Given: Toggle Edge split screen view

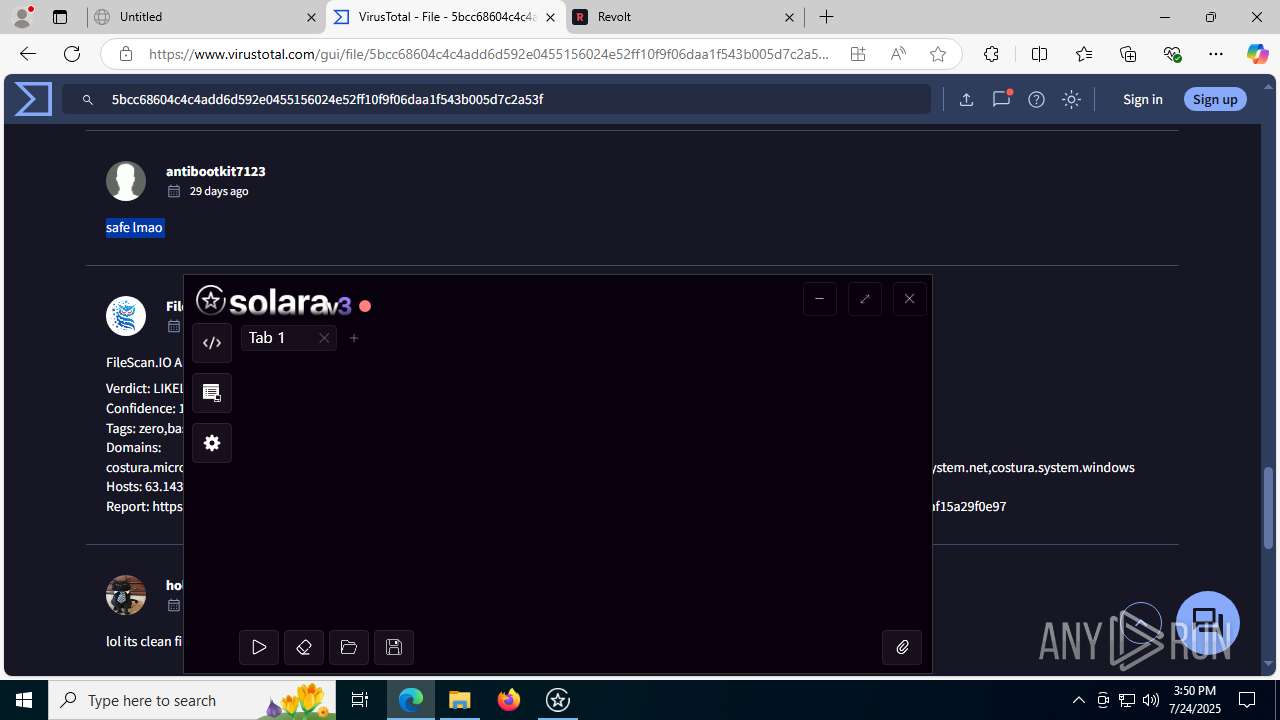Looking at the screenshot, I should pos(1039,54).
